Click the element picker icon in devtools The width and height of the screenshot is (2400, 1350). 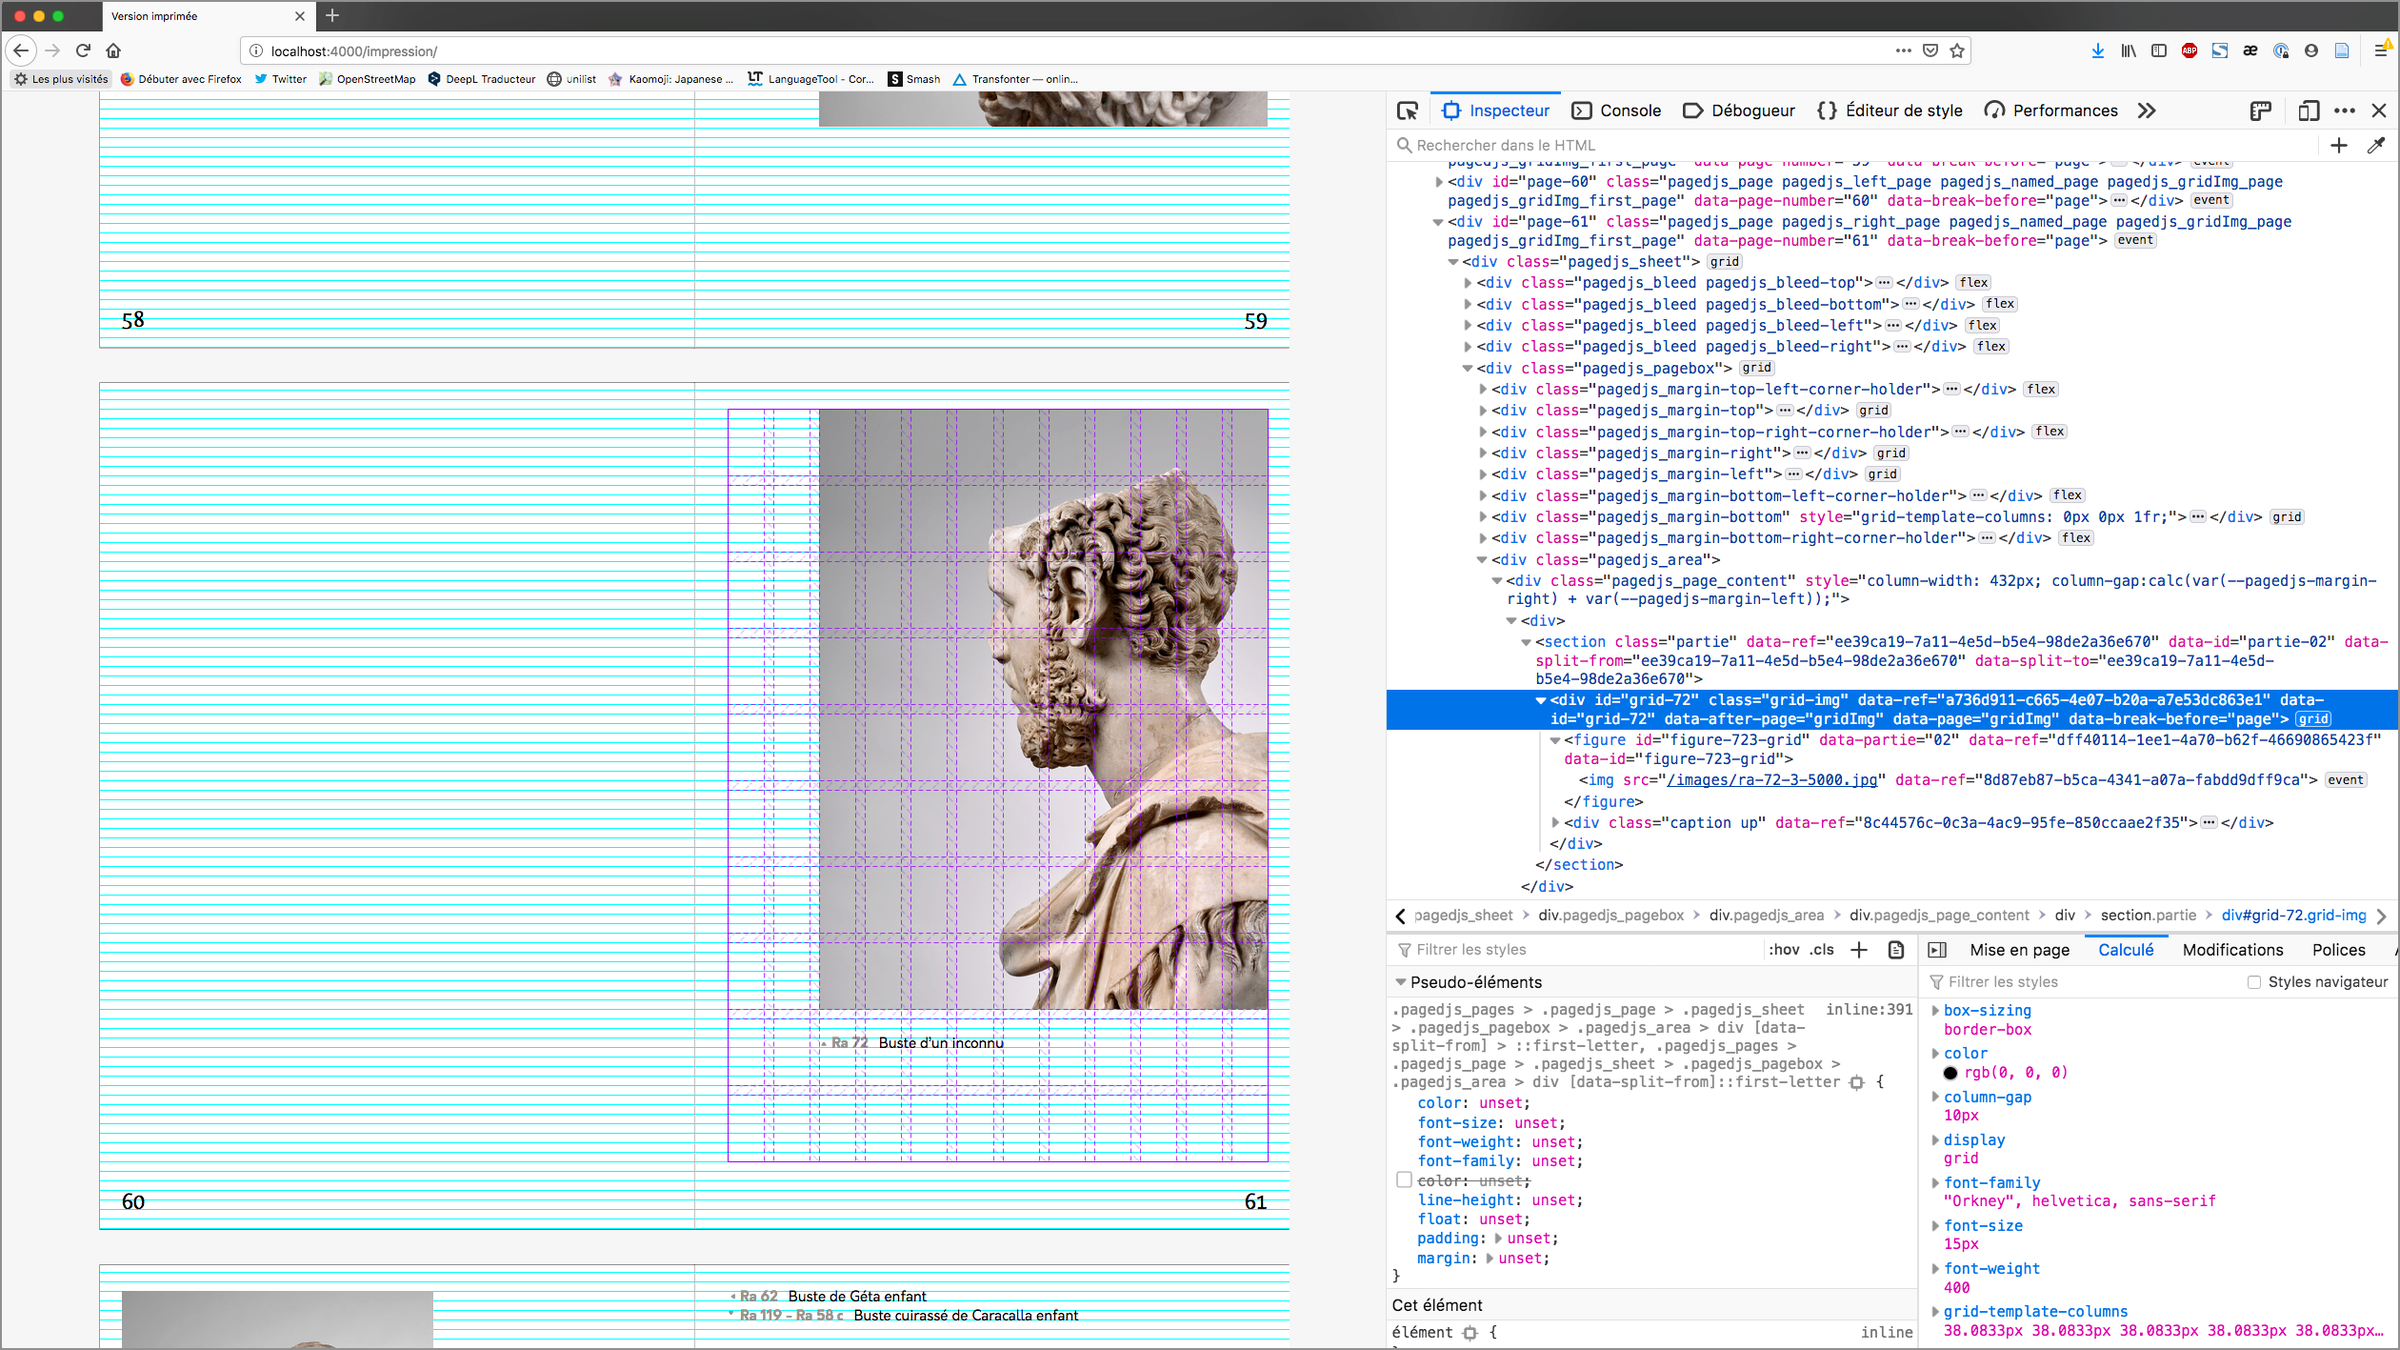(1407, 111)
